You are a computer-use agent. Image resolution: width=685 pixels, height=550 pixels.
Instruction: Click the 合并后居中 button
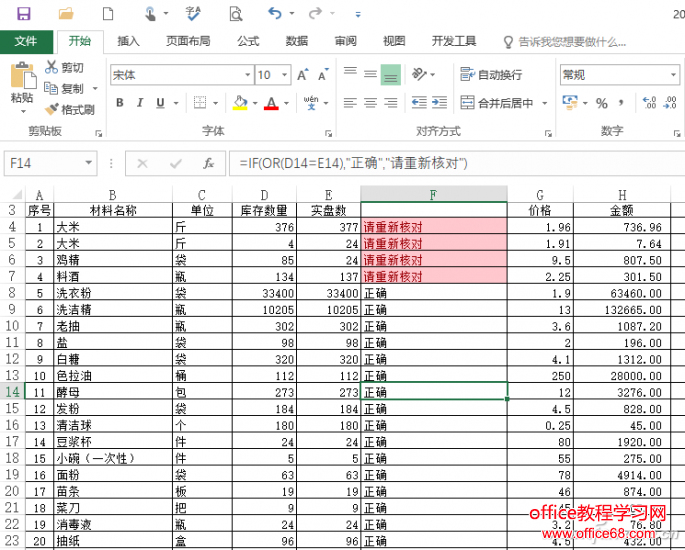point(497,103)
